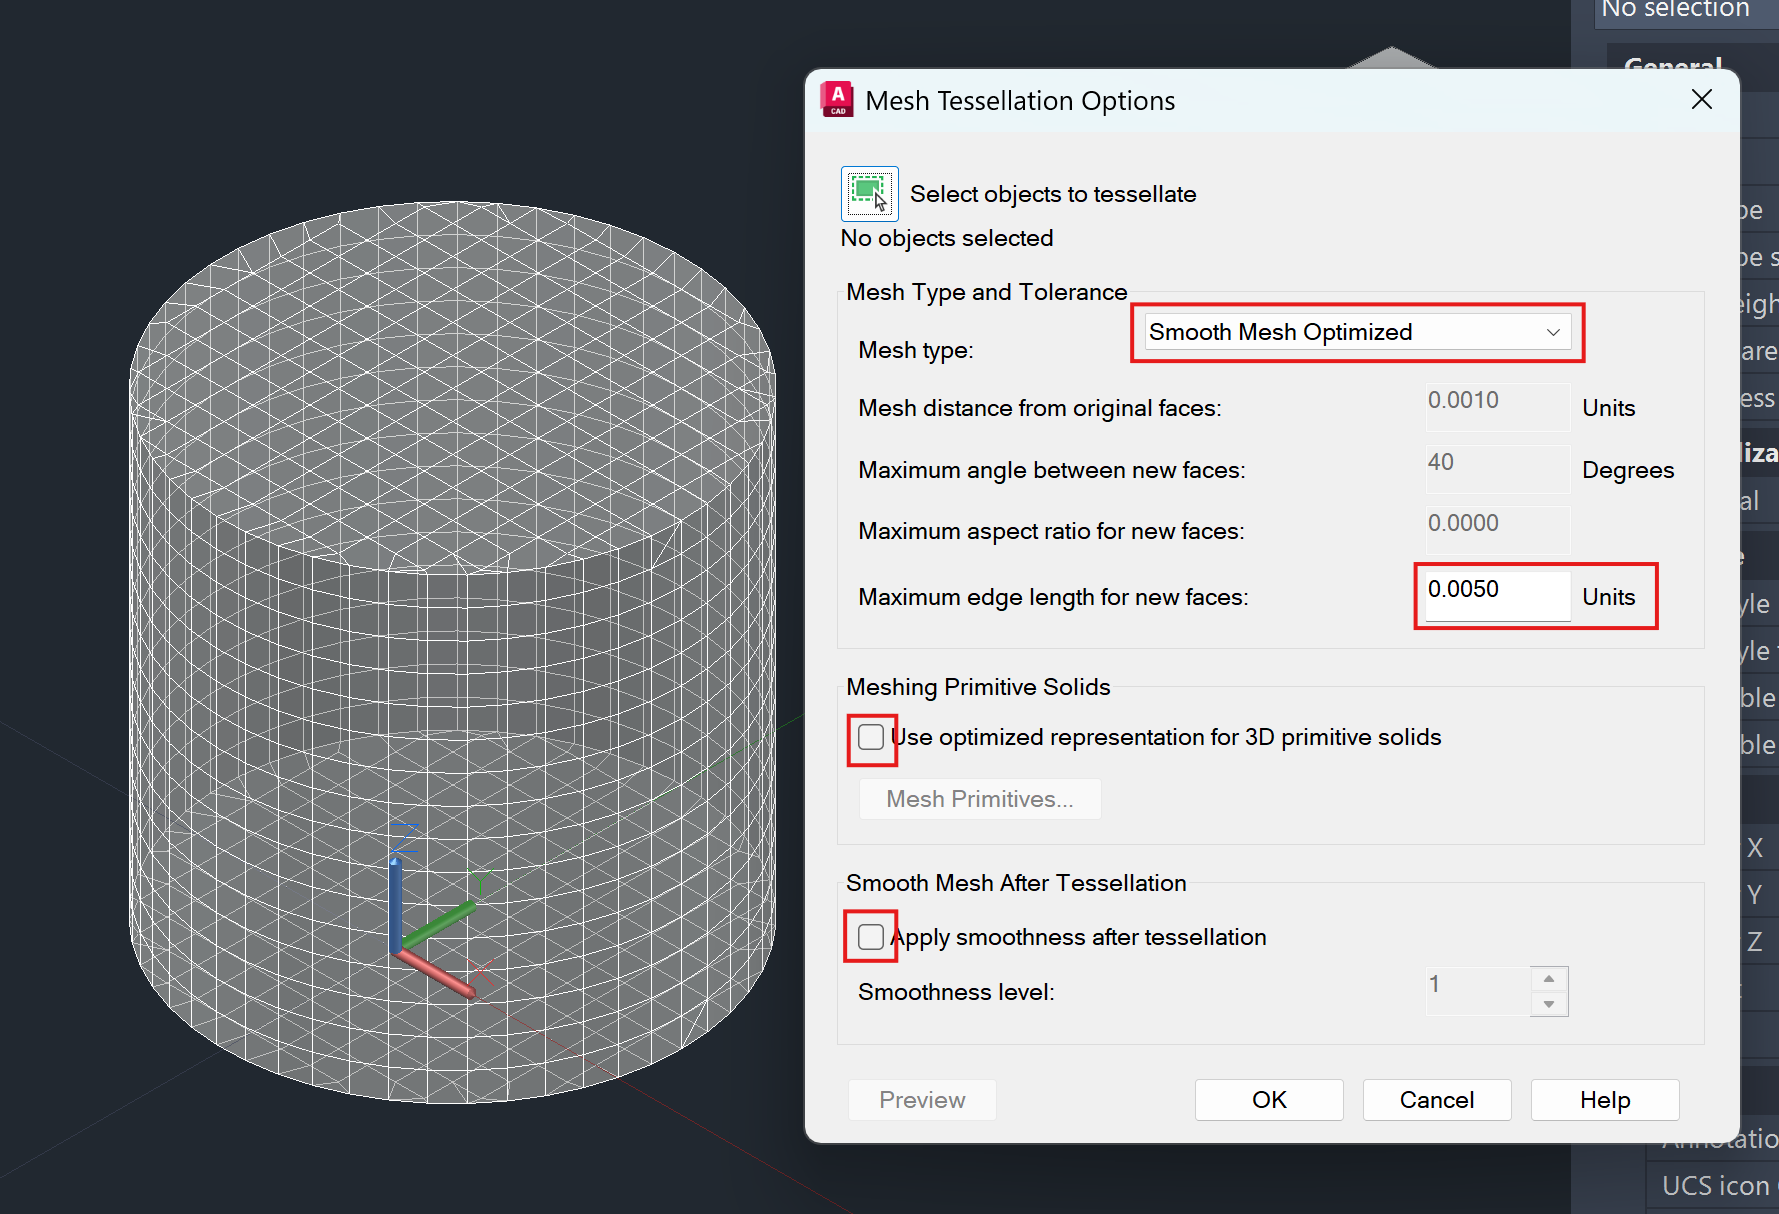The image size is (1779, 1214).
Task: Click the Mesh distance from original faces field
Action: tap(1497, 407)
